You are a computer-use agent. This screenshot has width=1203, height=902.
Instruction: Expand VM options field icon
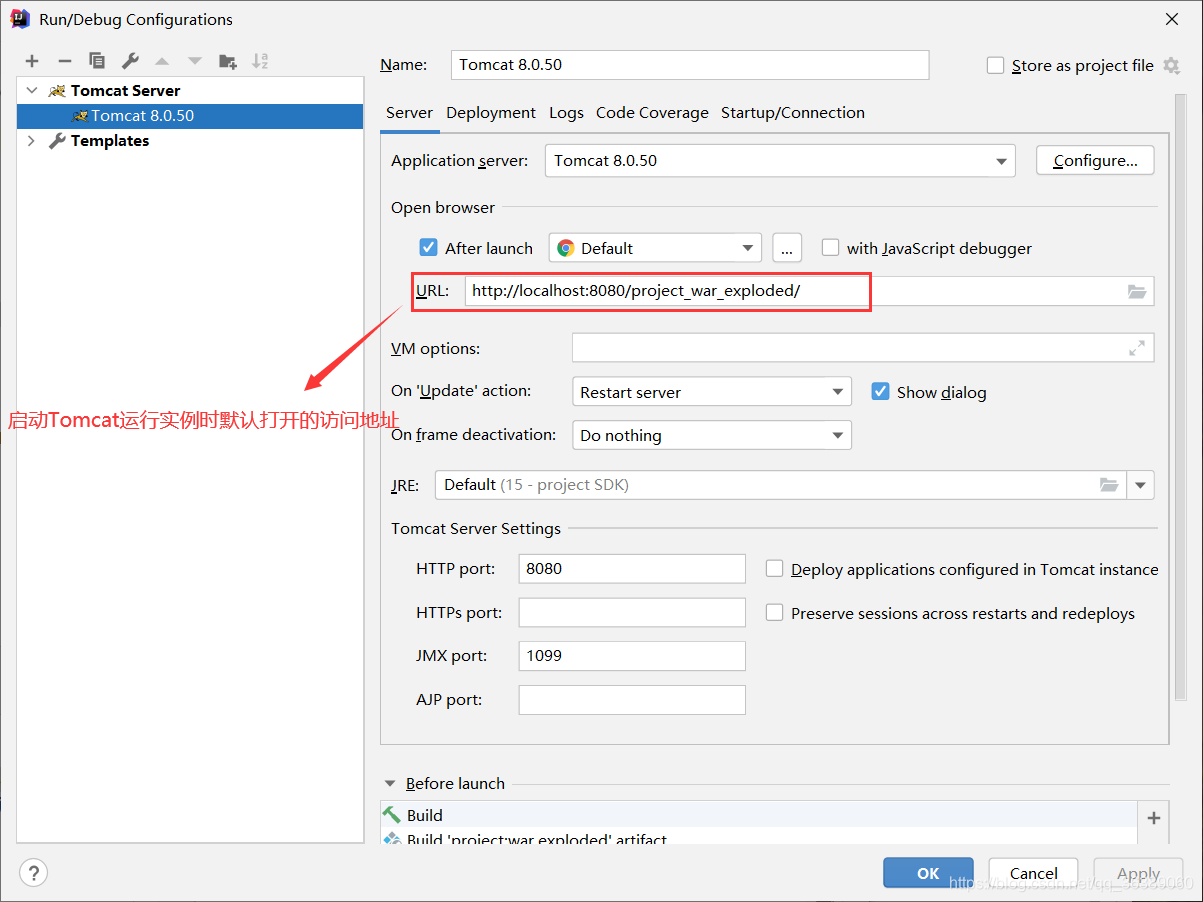[1137, 348]
